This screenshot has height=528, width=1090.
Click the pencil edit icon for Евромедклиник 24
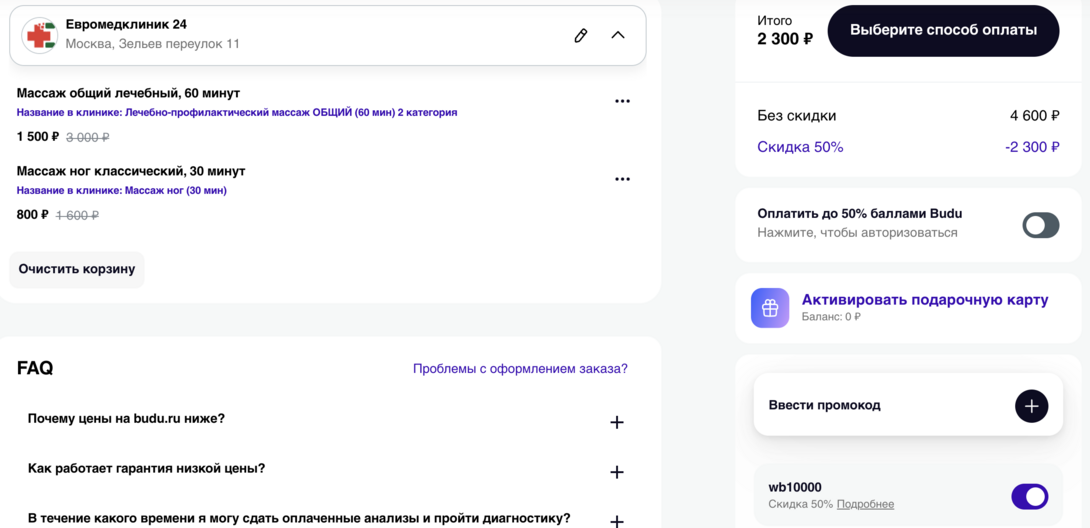[580, 35]
